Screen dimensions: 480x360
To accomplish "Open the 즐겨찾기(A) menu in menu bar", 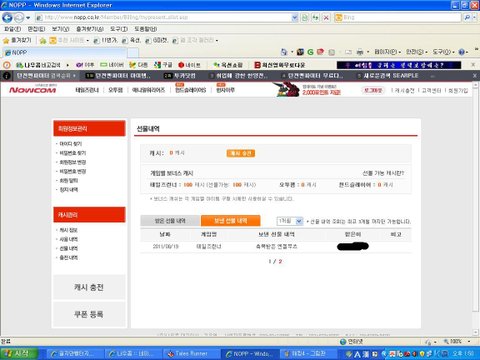I will pyautogui.click(x=90, y=29).
